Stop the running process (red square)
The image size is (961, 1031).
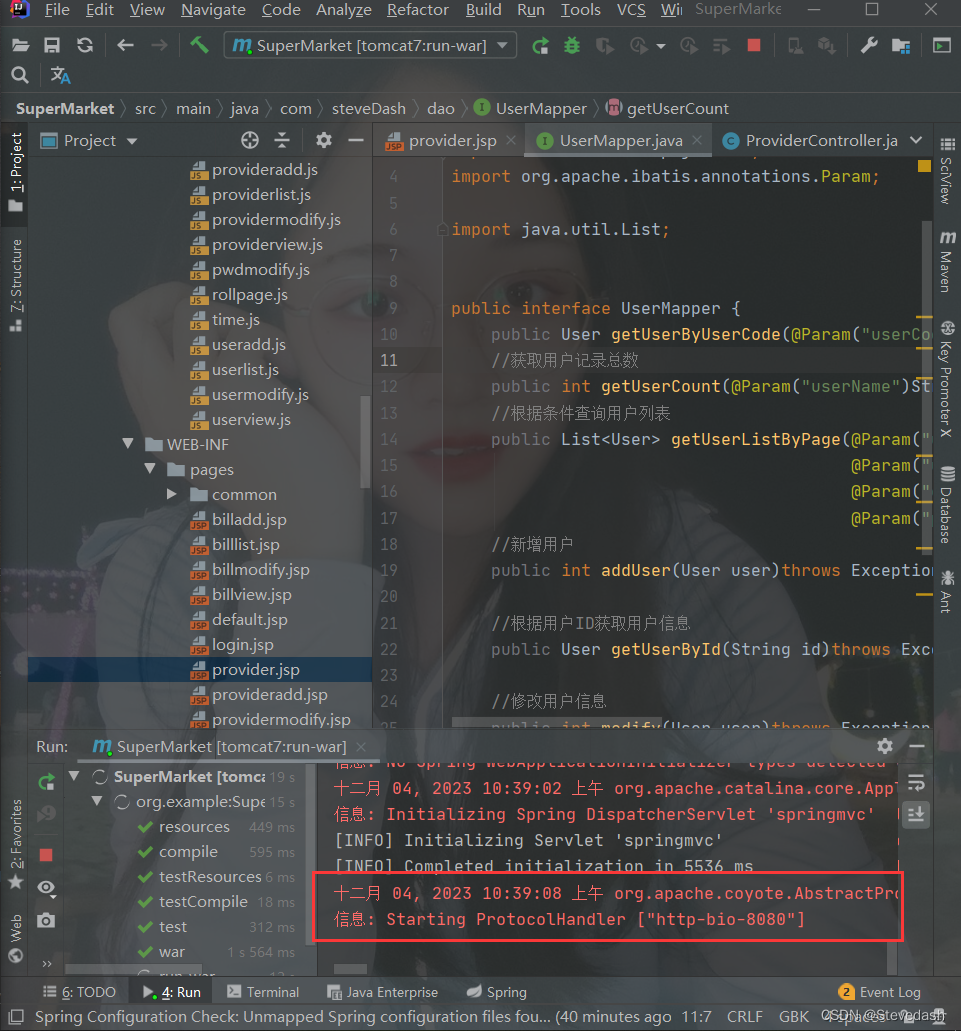[754, 45]
